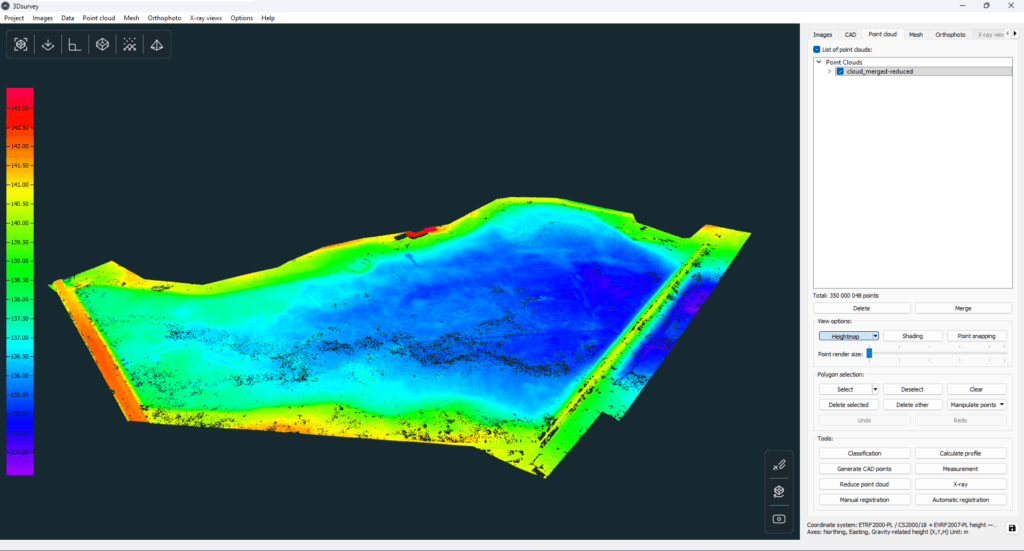Click the save coordinate system floppy icon

tap(1012, 528)
